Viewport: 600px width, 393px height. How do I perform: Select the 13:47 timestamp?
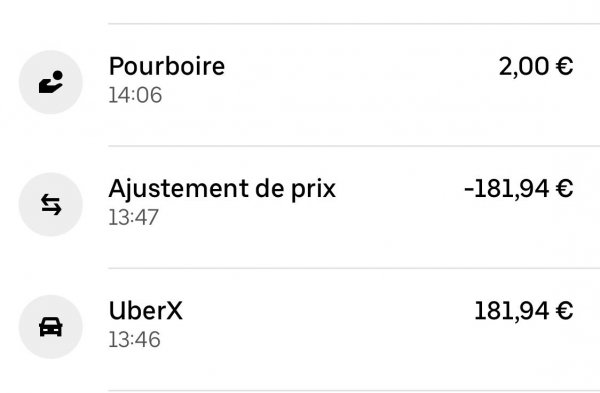point(134,217)
